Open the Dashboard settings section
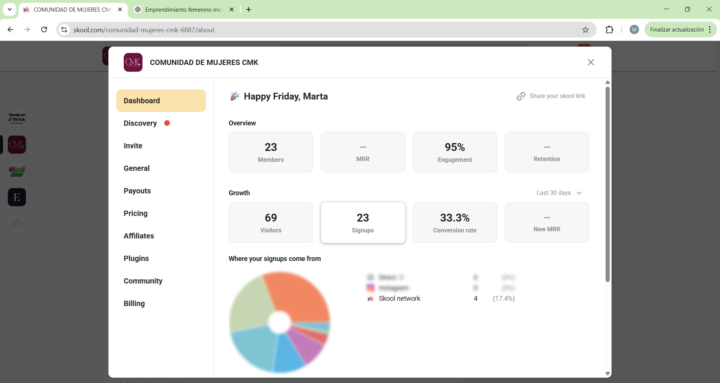 [x=161, y=101]
